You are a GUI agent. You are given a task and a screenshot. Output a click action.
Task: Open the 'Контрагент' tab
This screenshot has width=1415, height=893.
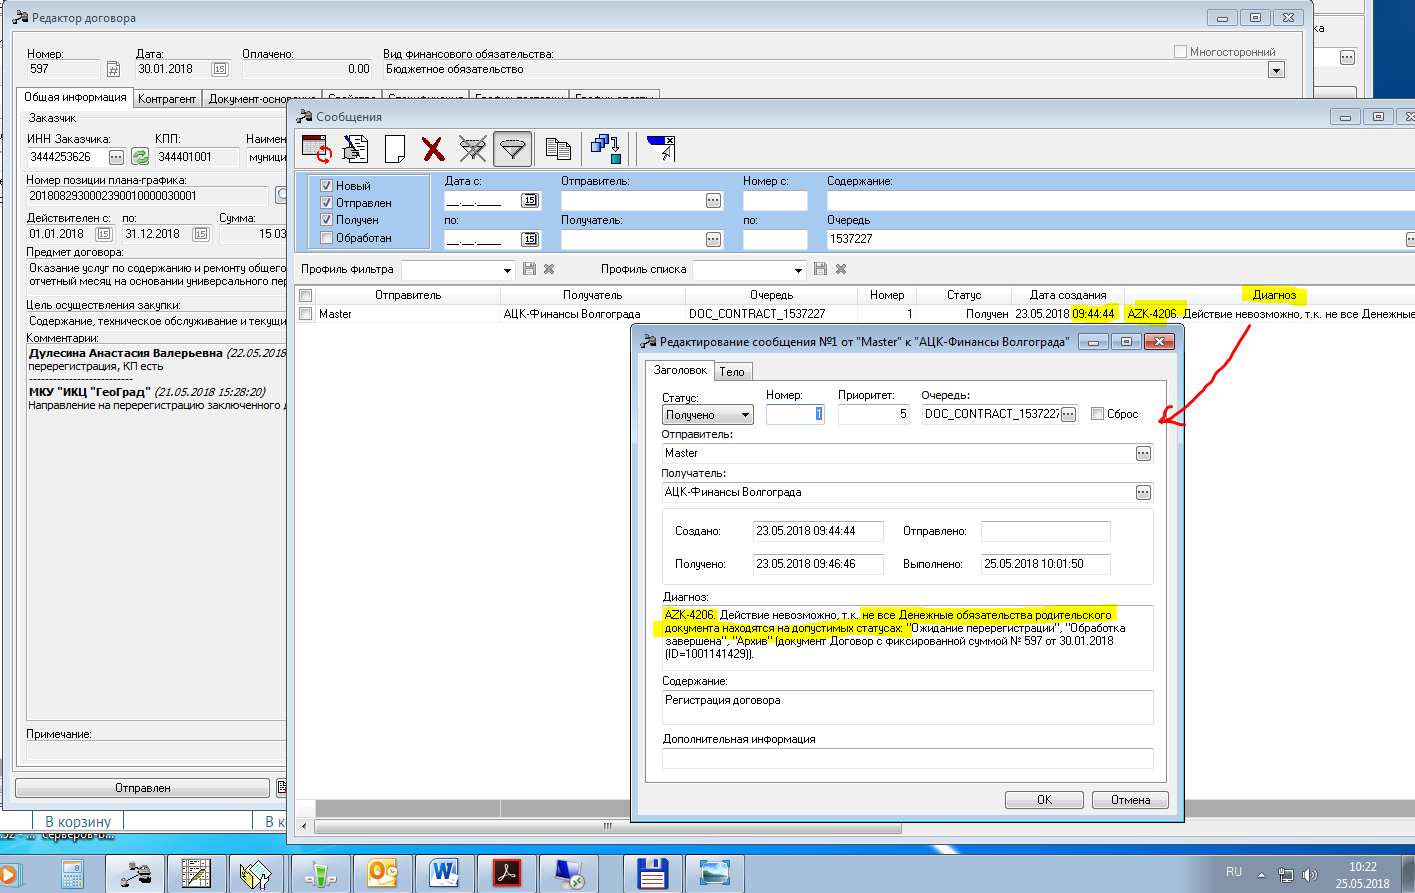click(x=167, y=99)
